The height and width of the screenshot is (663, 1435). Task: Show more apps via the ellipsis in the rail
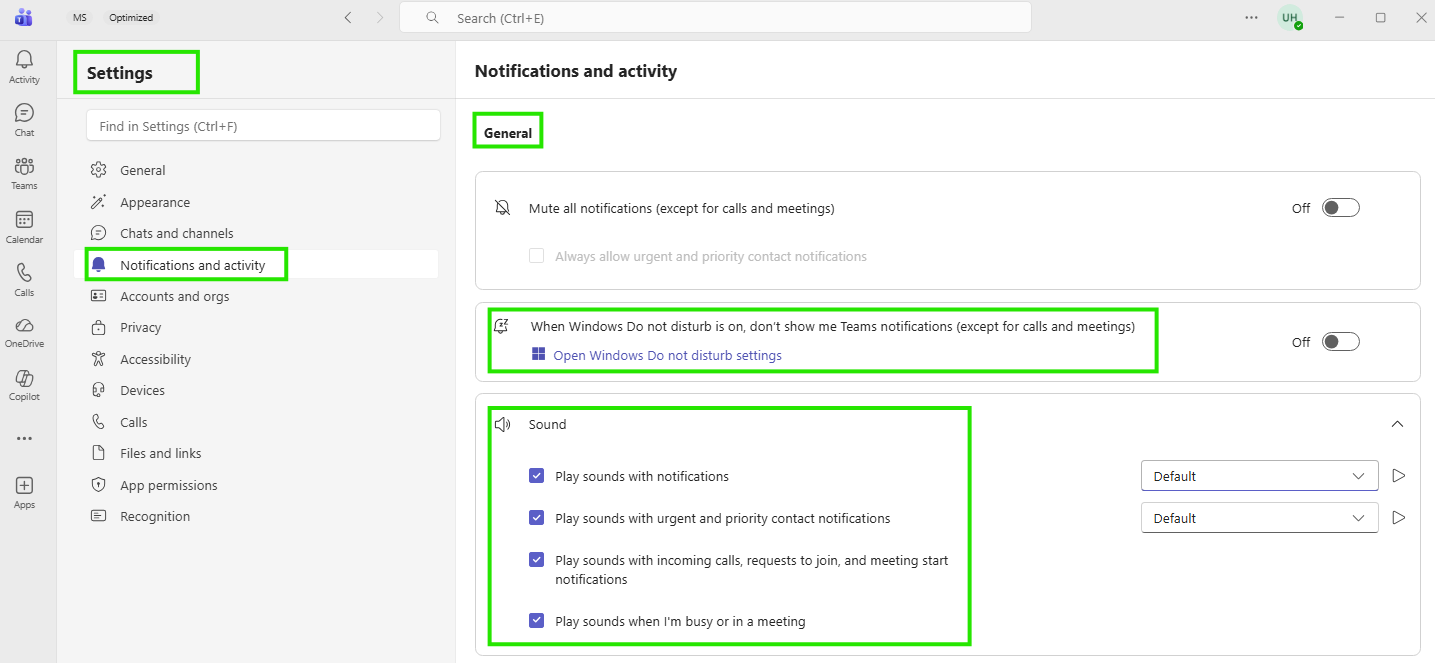pos(24,438)
